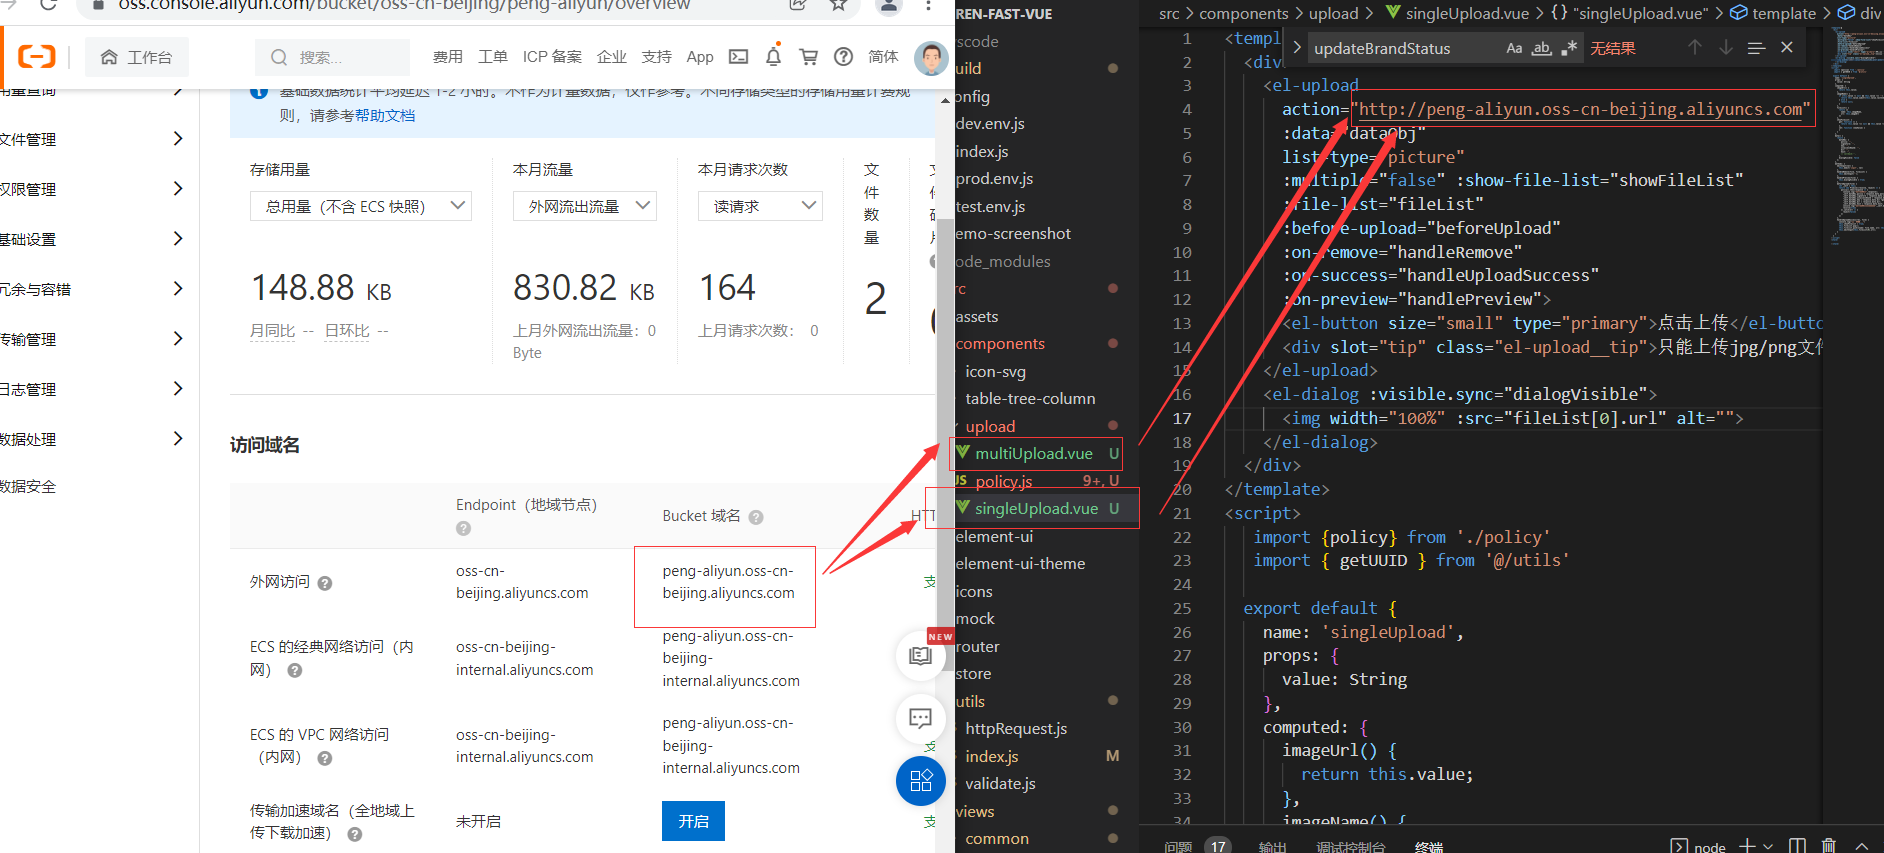Open the ICP 备案 menu item

[x=552, y=57]
